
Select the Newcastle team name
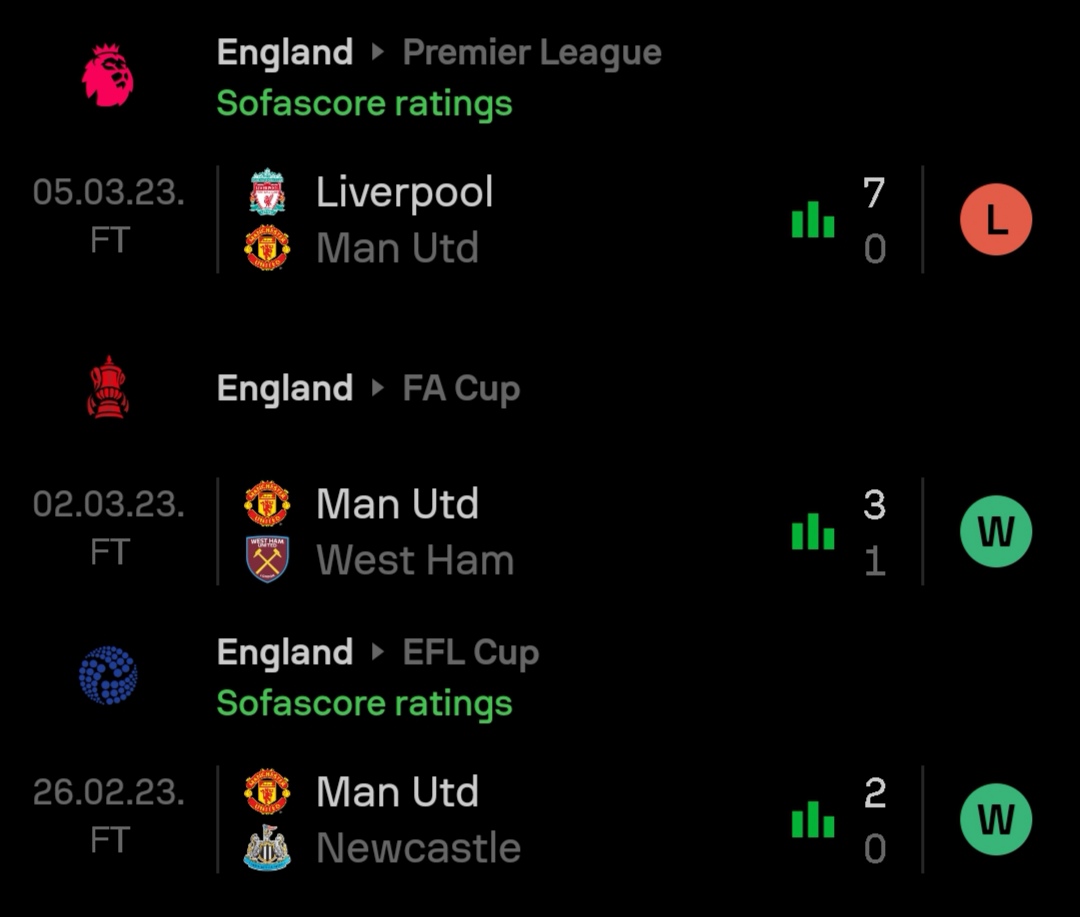pos(418,848)
